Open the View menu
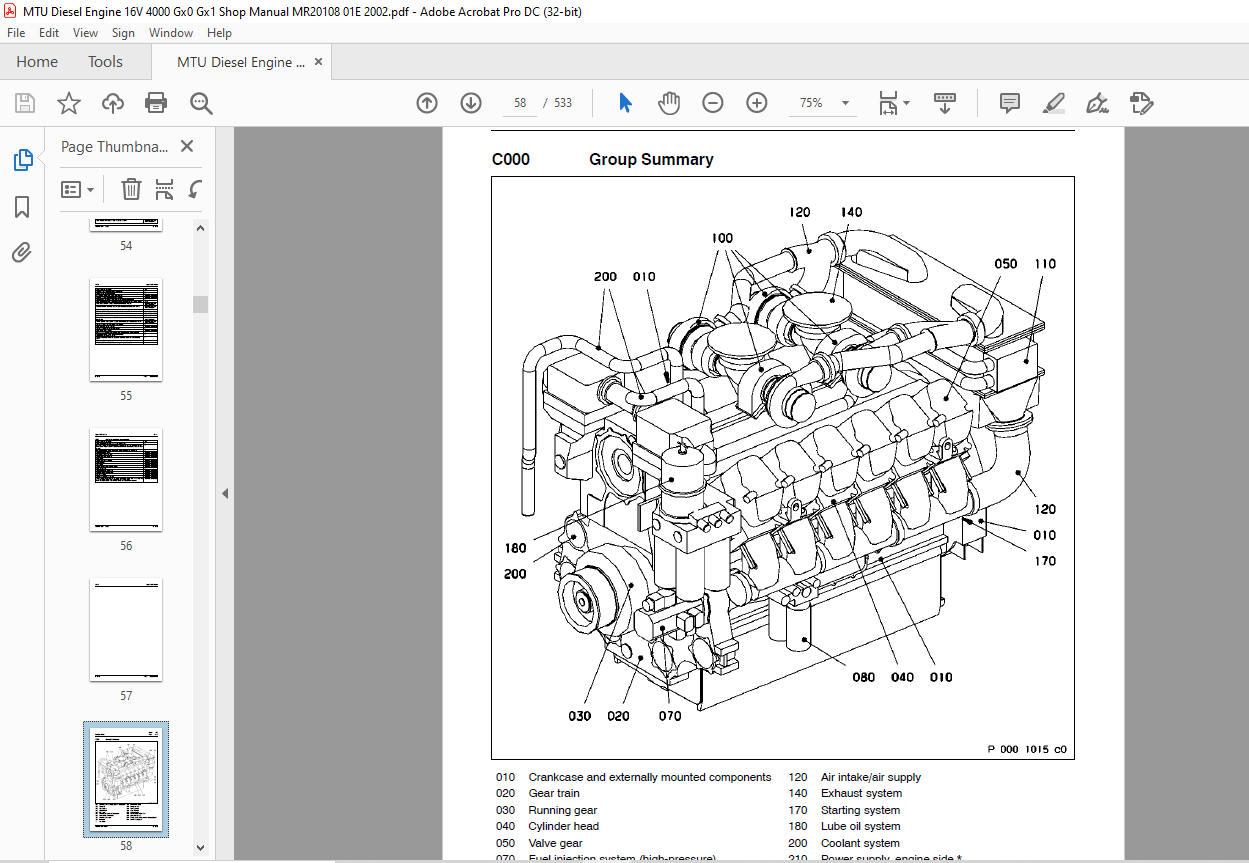Screen dimensions: 1249x863 86,33
